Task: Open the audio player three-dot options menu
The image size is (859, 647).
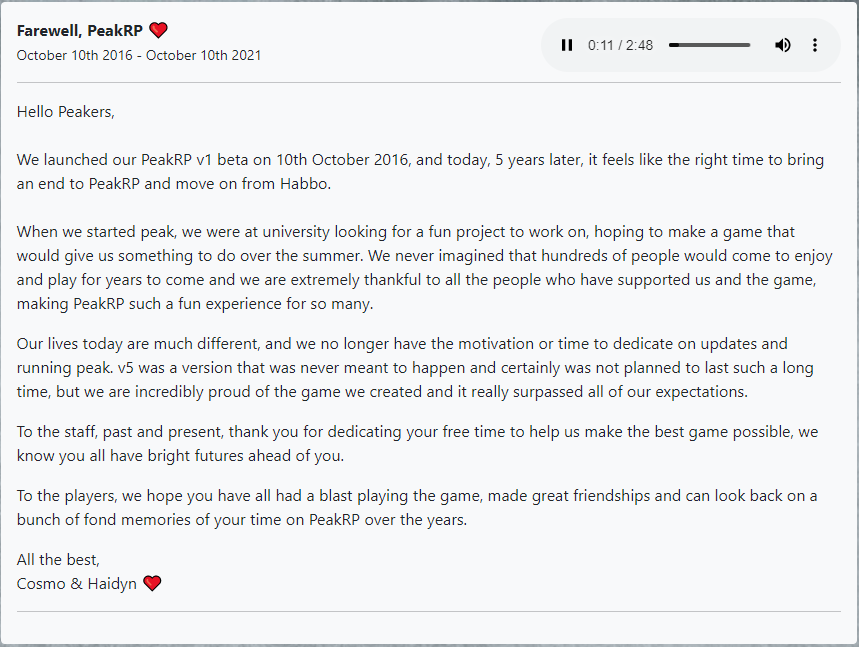Action: [x=815, y=45]
